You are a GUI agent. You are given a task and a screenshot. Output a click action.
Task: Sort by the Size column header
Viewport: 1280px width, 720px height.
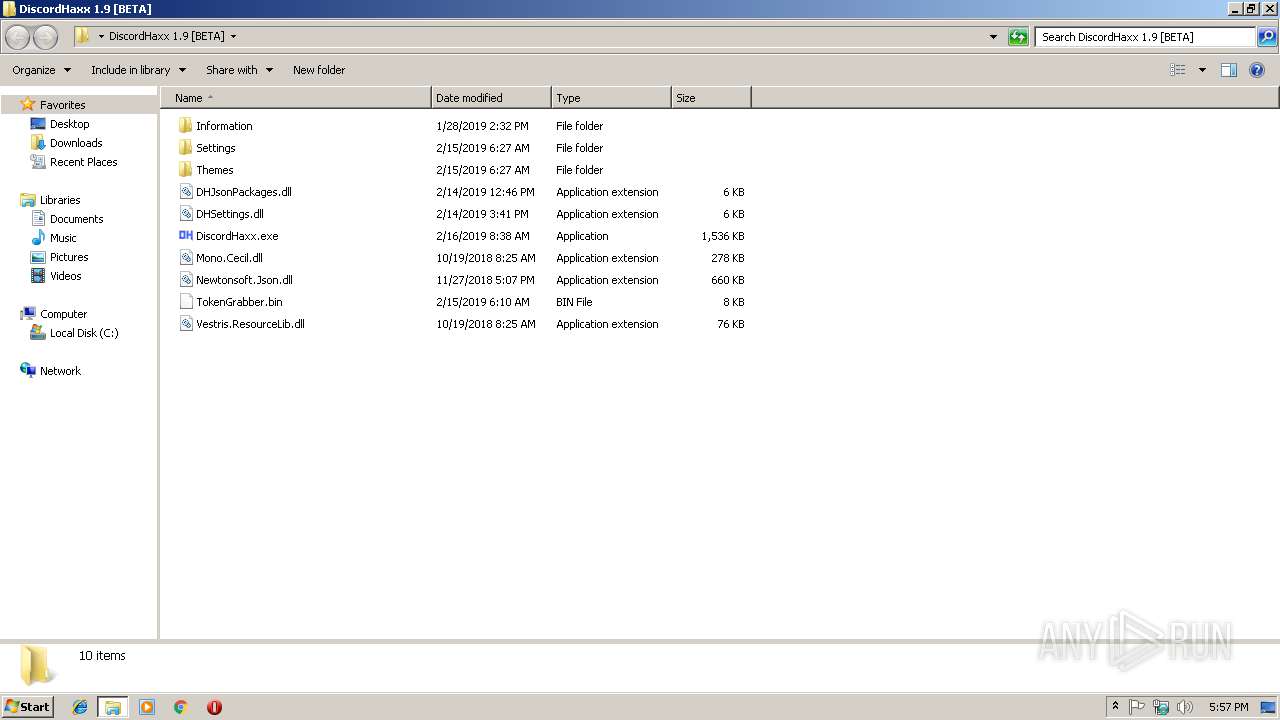(x=711, y=98)
